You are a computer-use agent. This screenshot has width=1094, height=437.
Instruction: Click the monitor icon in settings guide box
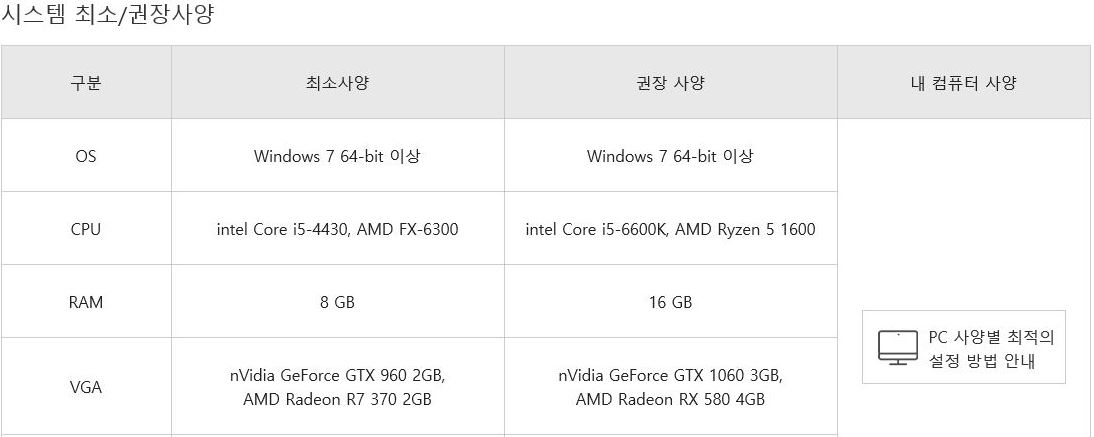(897, 348)
